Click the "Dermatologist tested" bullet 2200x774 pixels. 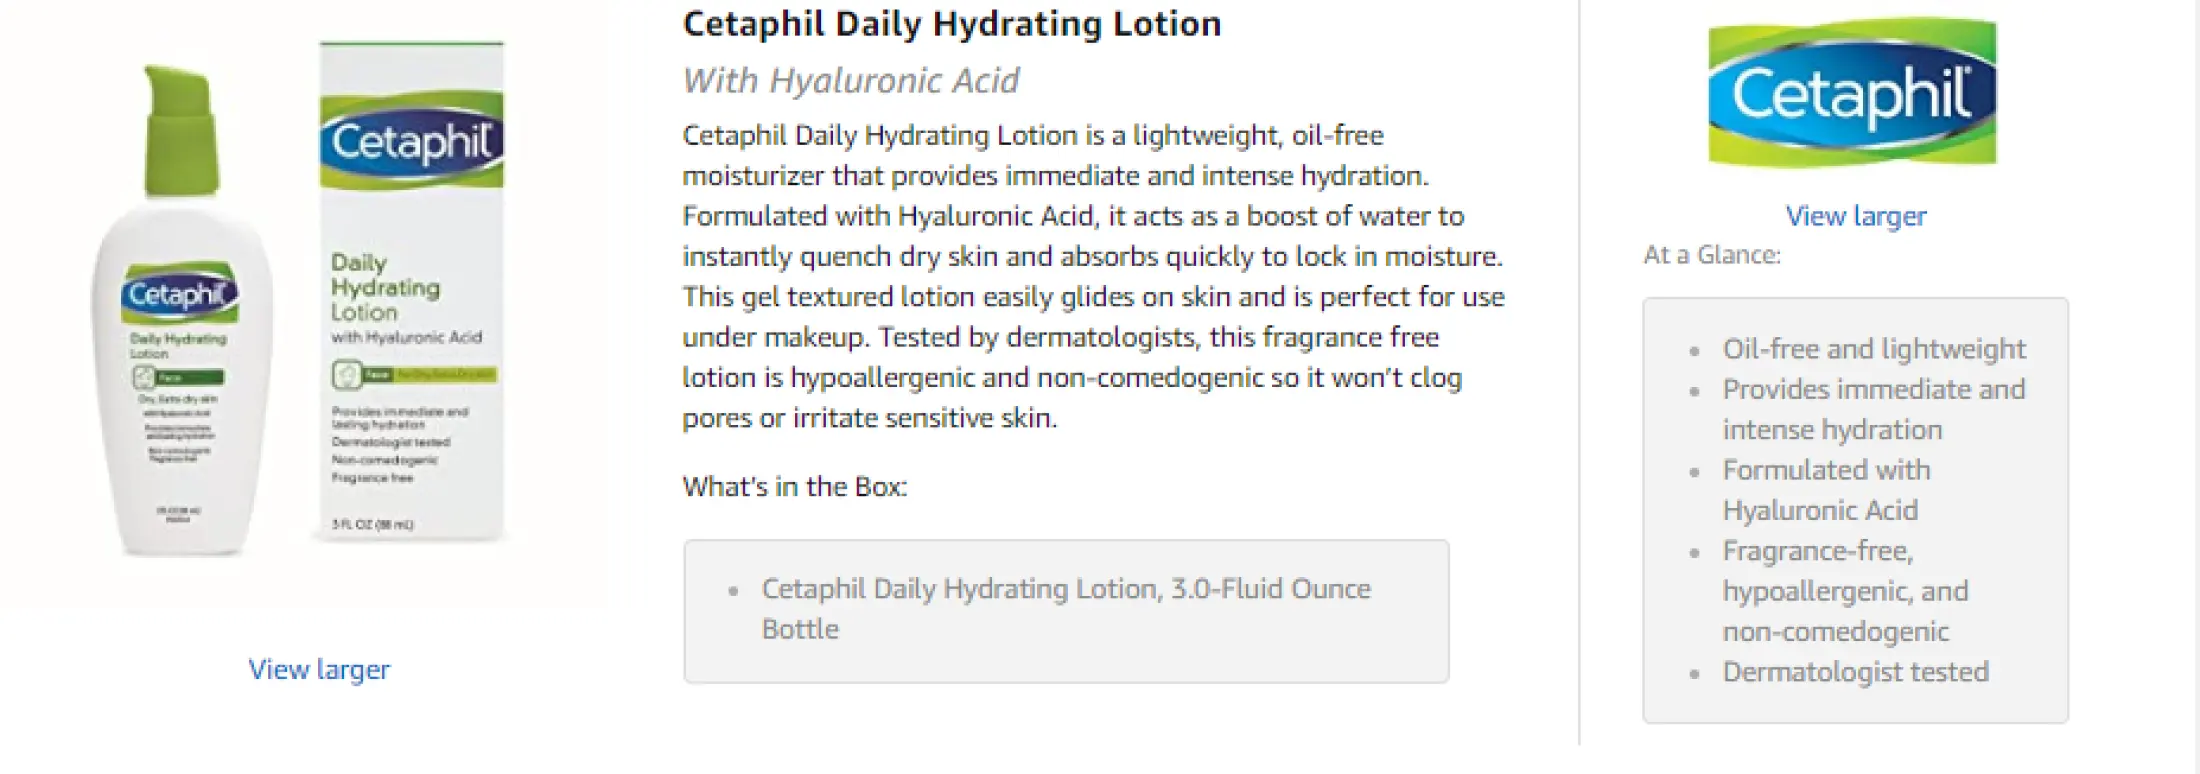pos(1855,672)
